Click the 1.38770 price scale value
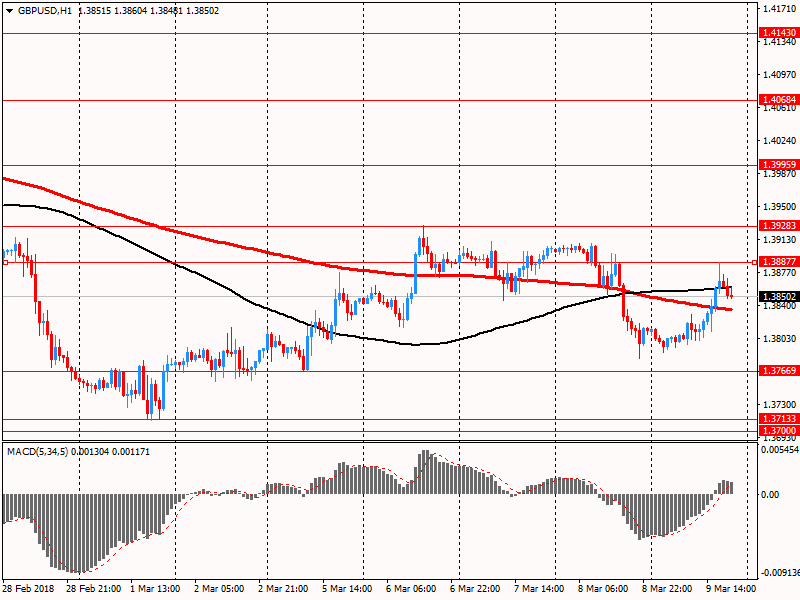Viewport: 800px width, 600px height. click(779, 272)
